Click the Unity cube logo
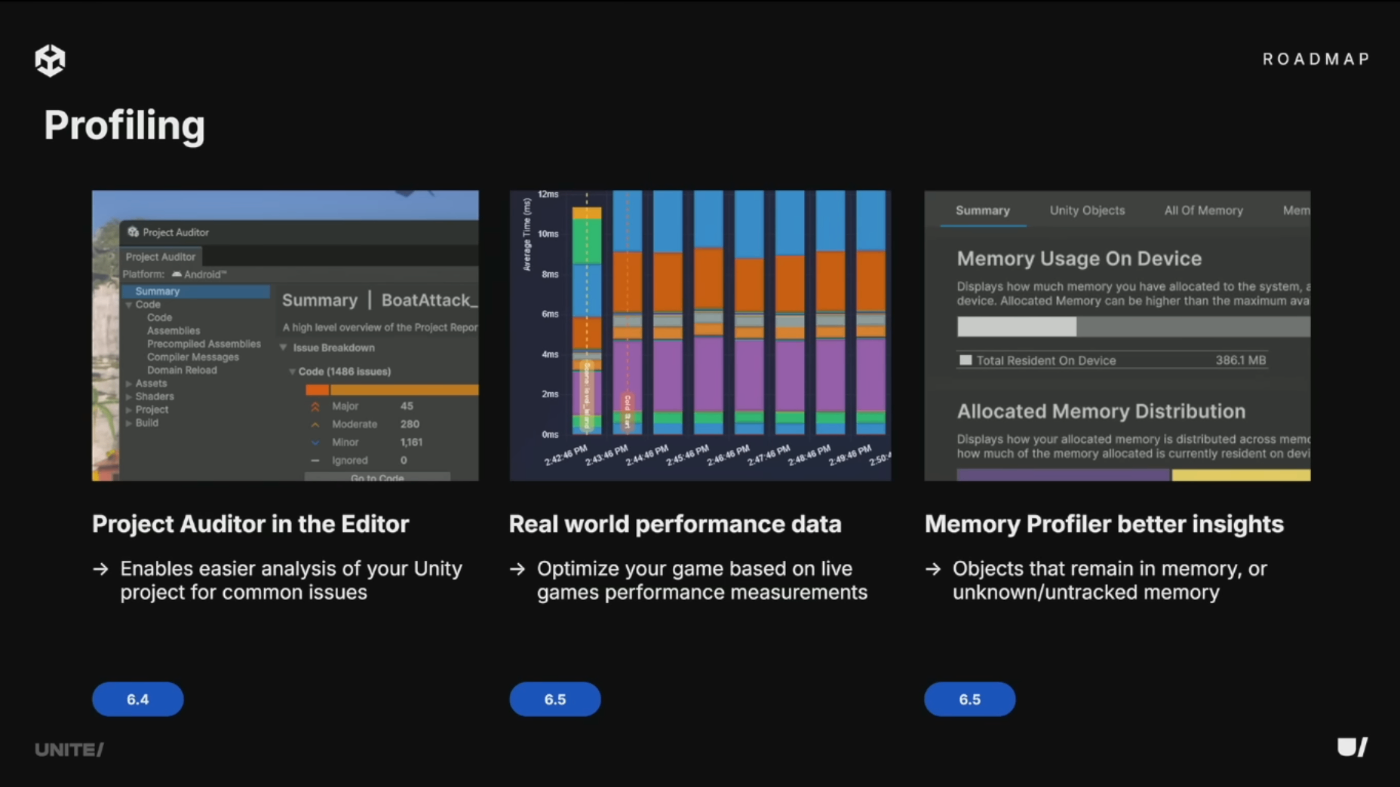This screenshot has width=1400, height=787. pyautogui.click(x=50, y=60)
